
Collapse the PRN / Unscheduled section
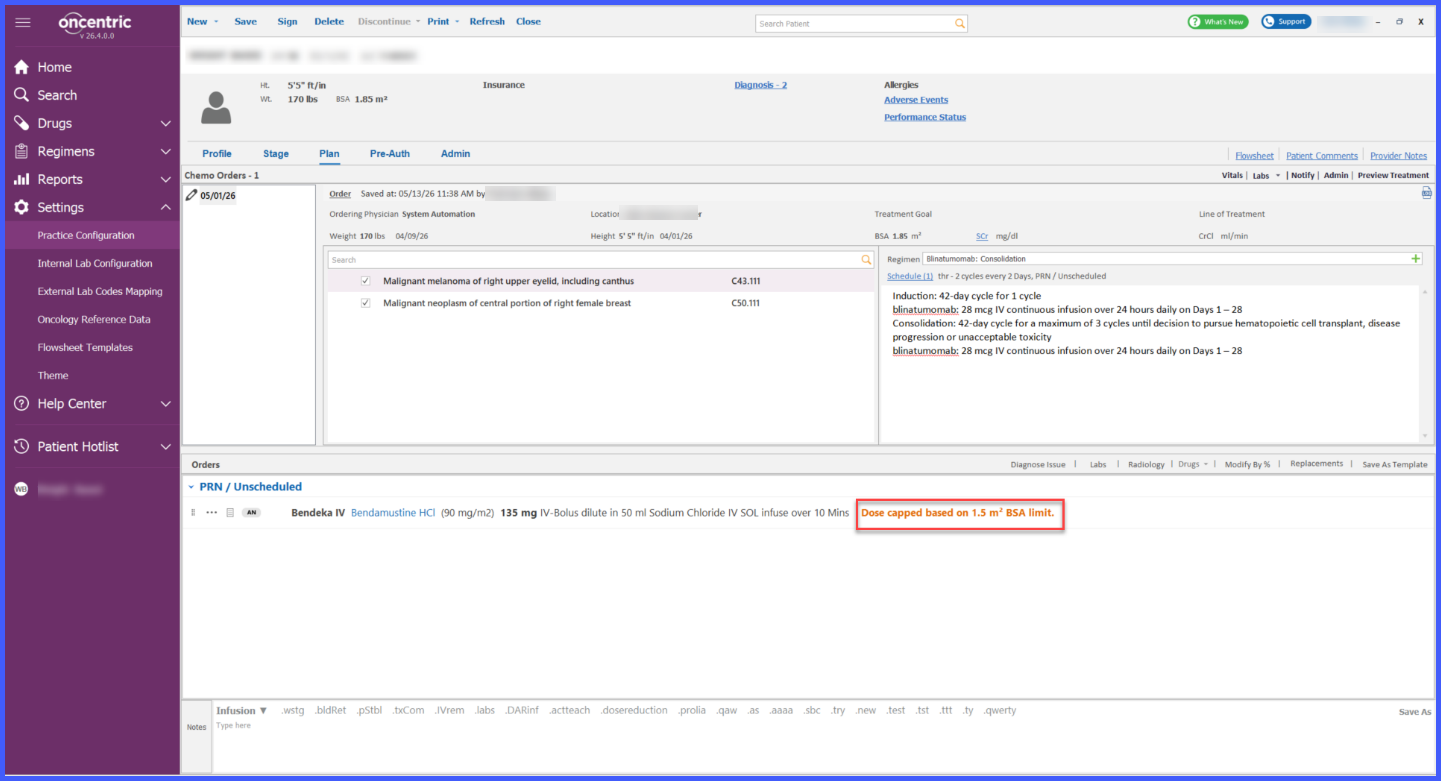tap(191, 487)
